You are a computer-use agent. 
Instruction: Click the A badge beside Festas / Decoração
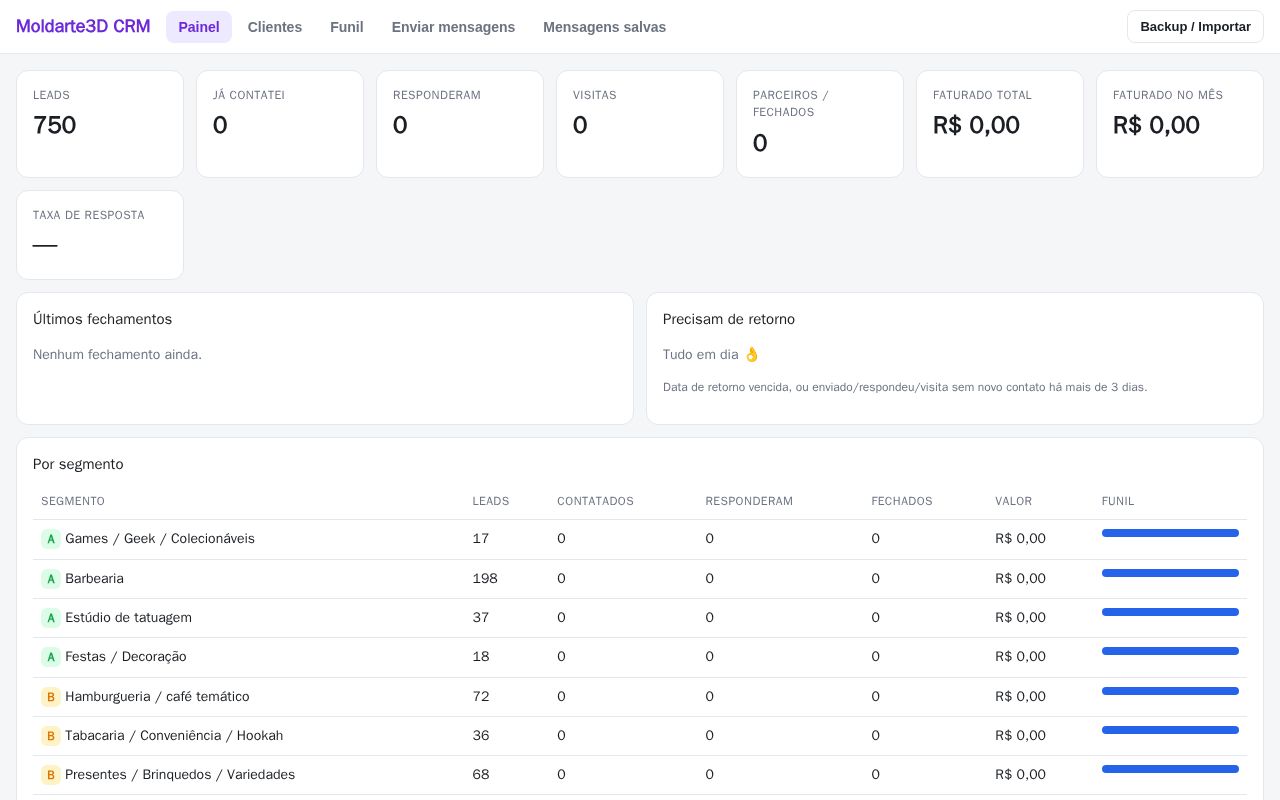coord(51,657)
